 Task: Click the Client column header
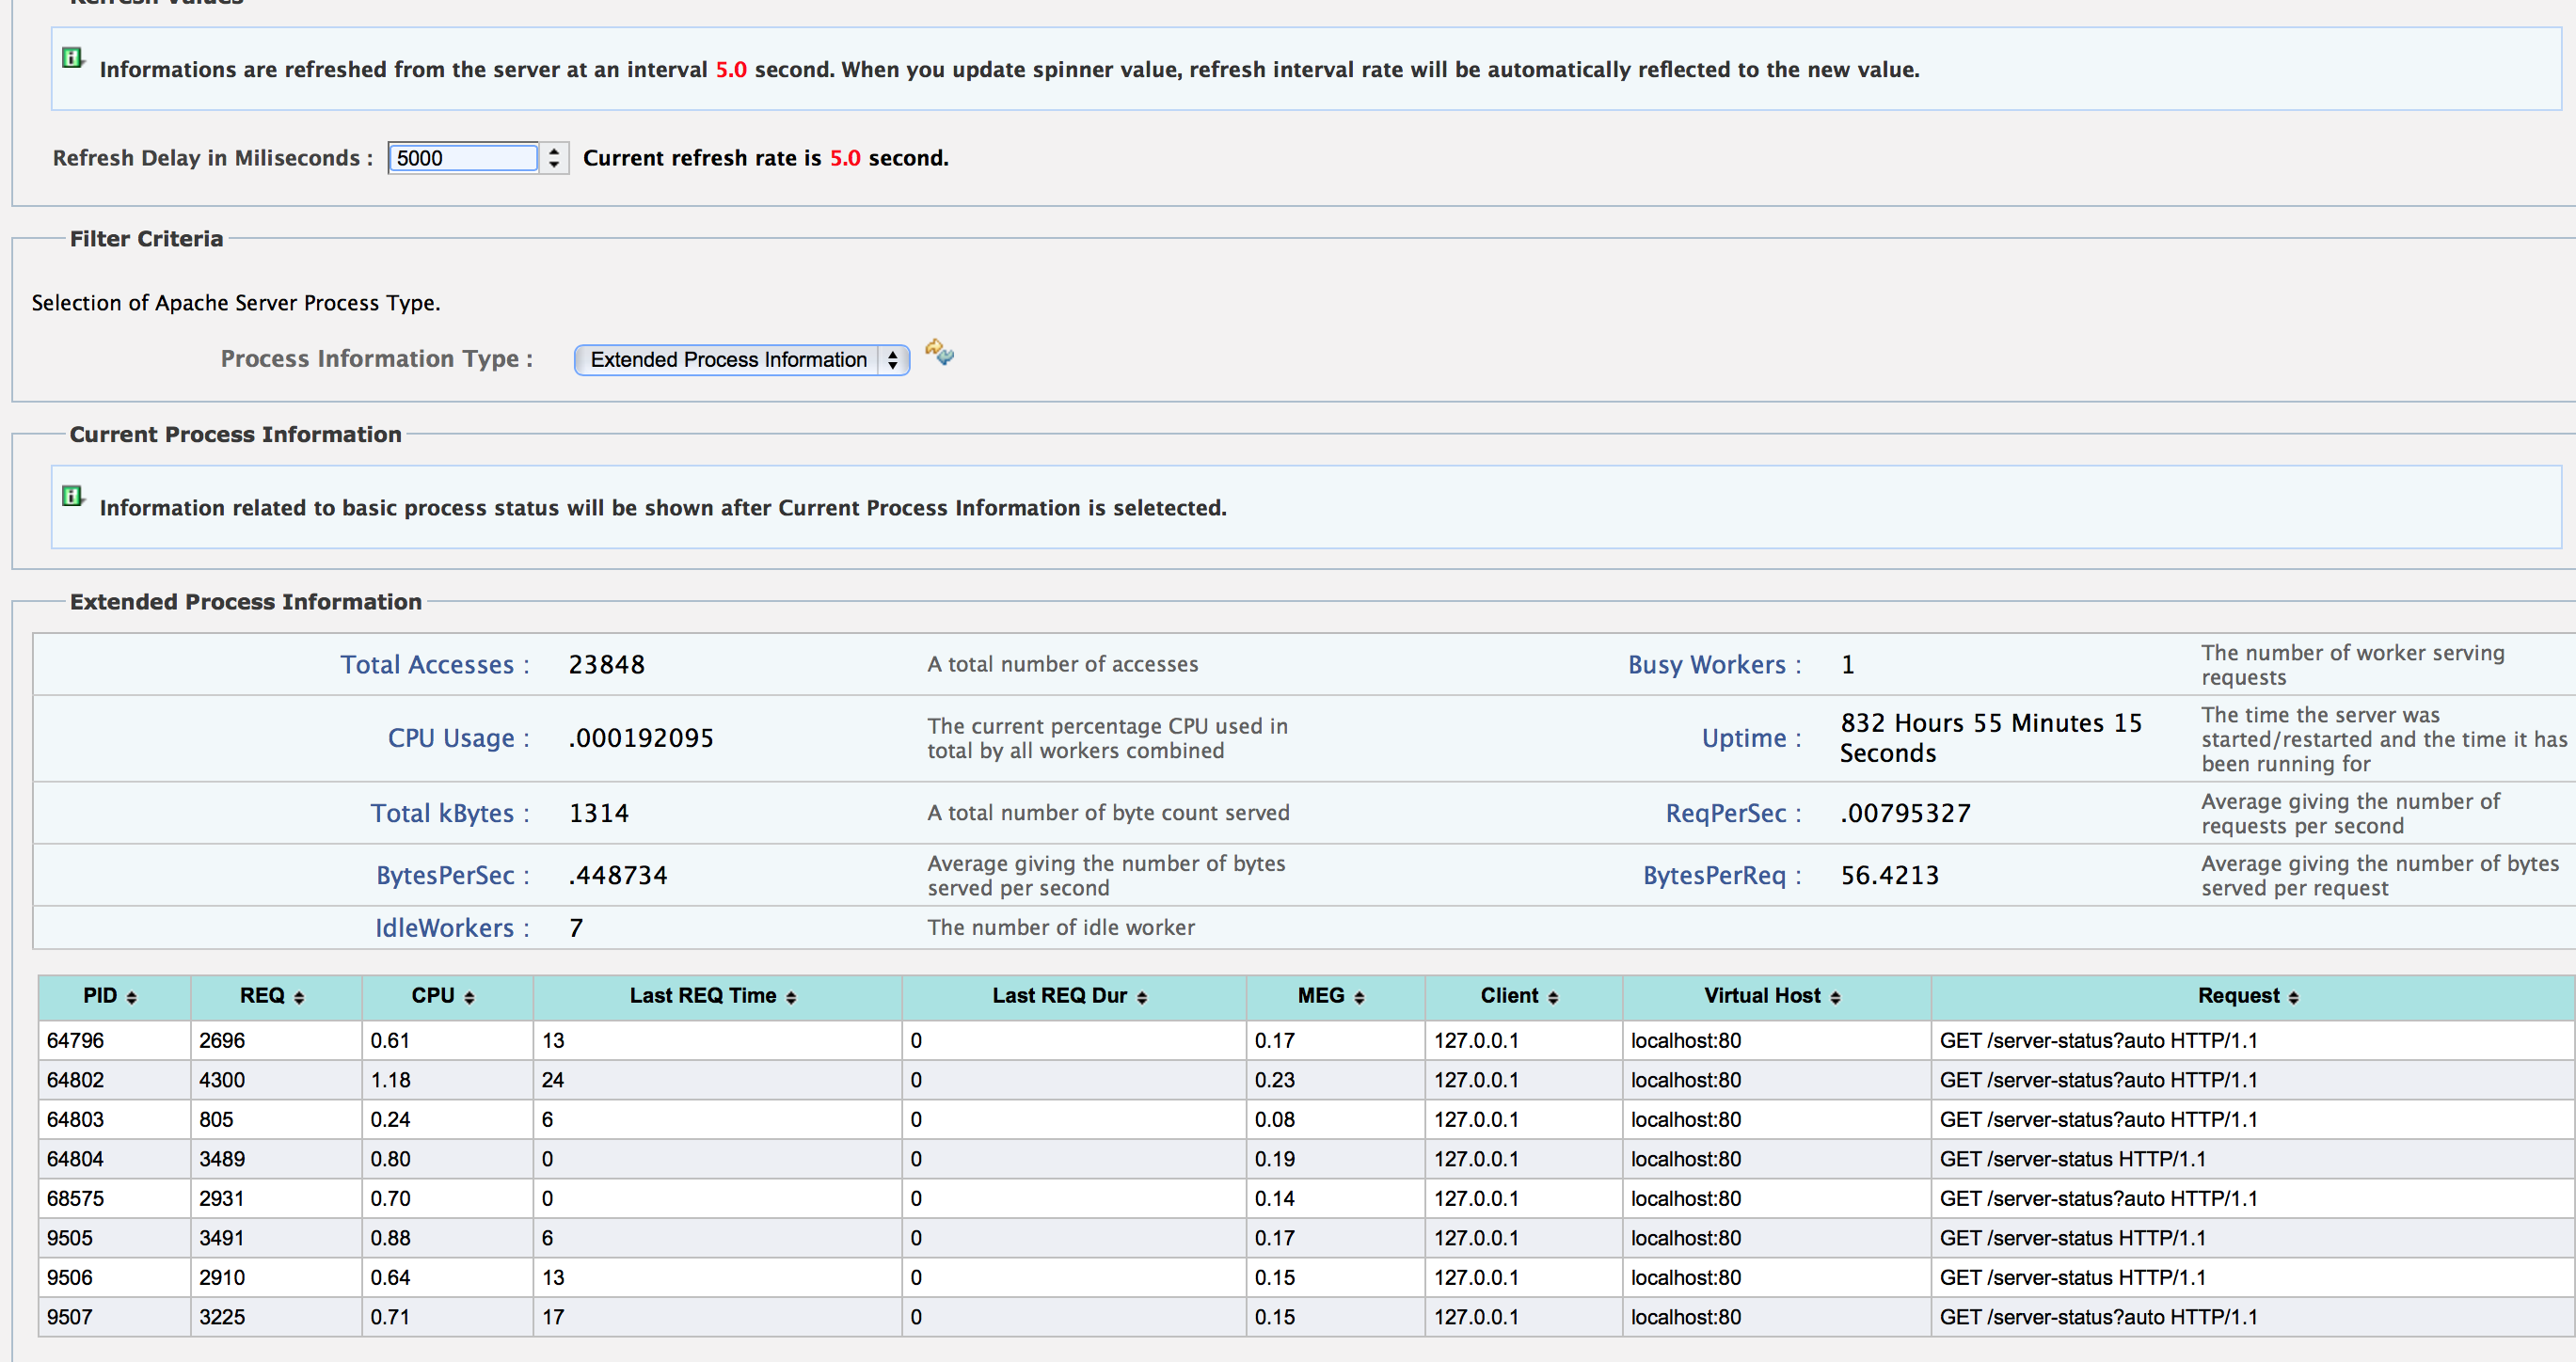click(x=1509, y=996)
